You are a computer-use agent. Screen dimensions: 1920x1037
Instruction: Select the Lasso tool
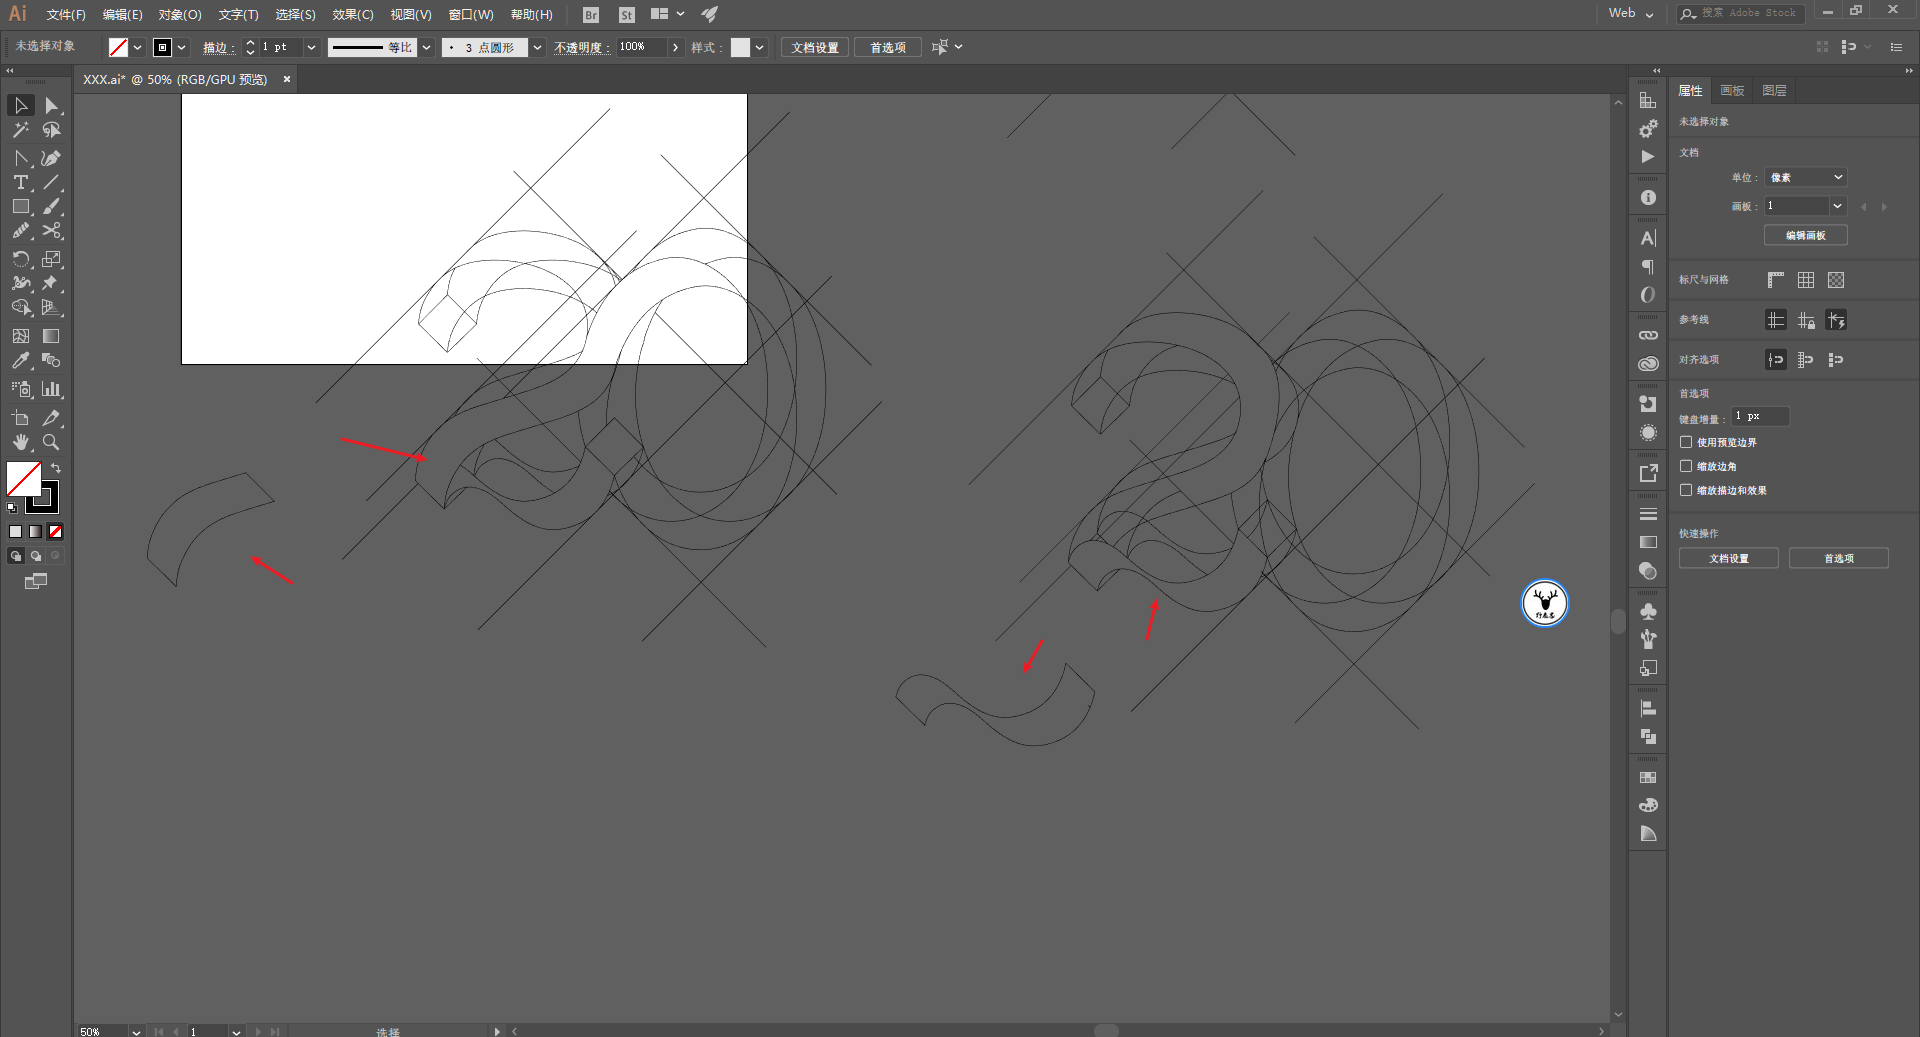pos(52,130)
